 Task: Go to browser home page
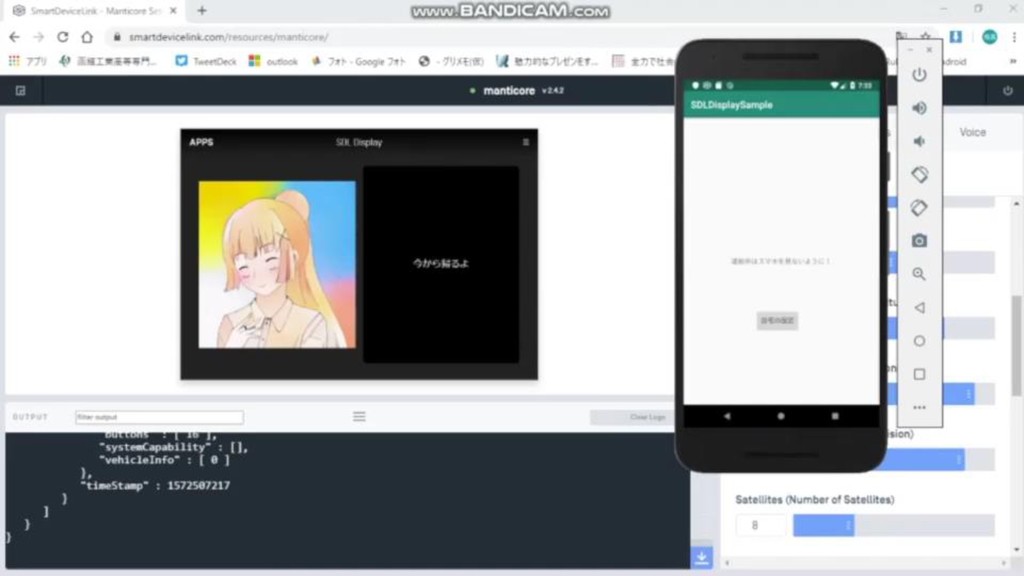87,37
